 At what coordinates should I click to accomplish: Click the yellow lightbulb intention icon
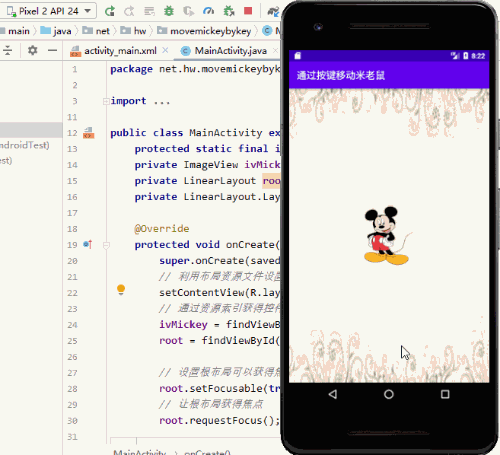(x=121, y=290)
